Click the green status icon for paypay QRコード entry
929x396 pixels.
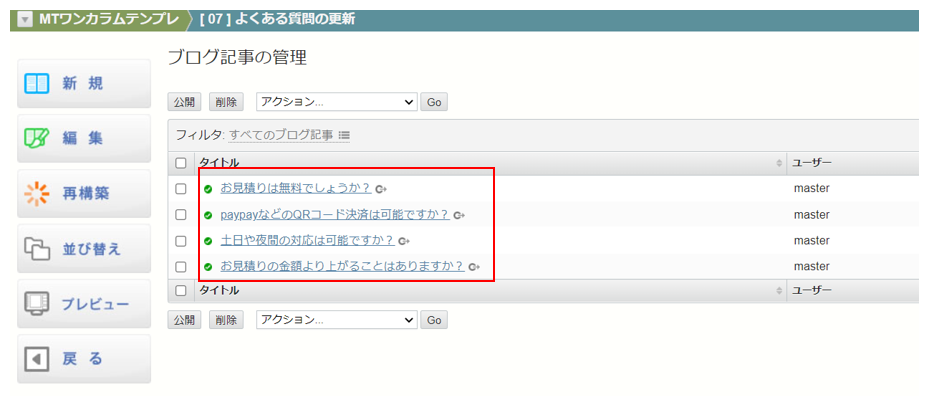coord(208,215)
